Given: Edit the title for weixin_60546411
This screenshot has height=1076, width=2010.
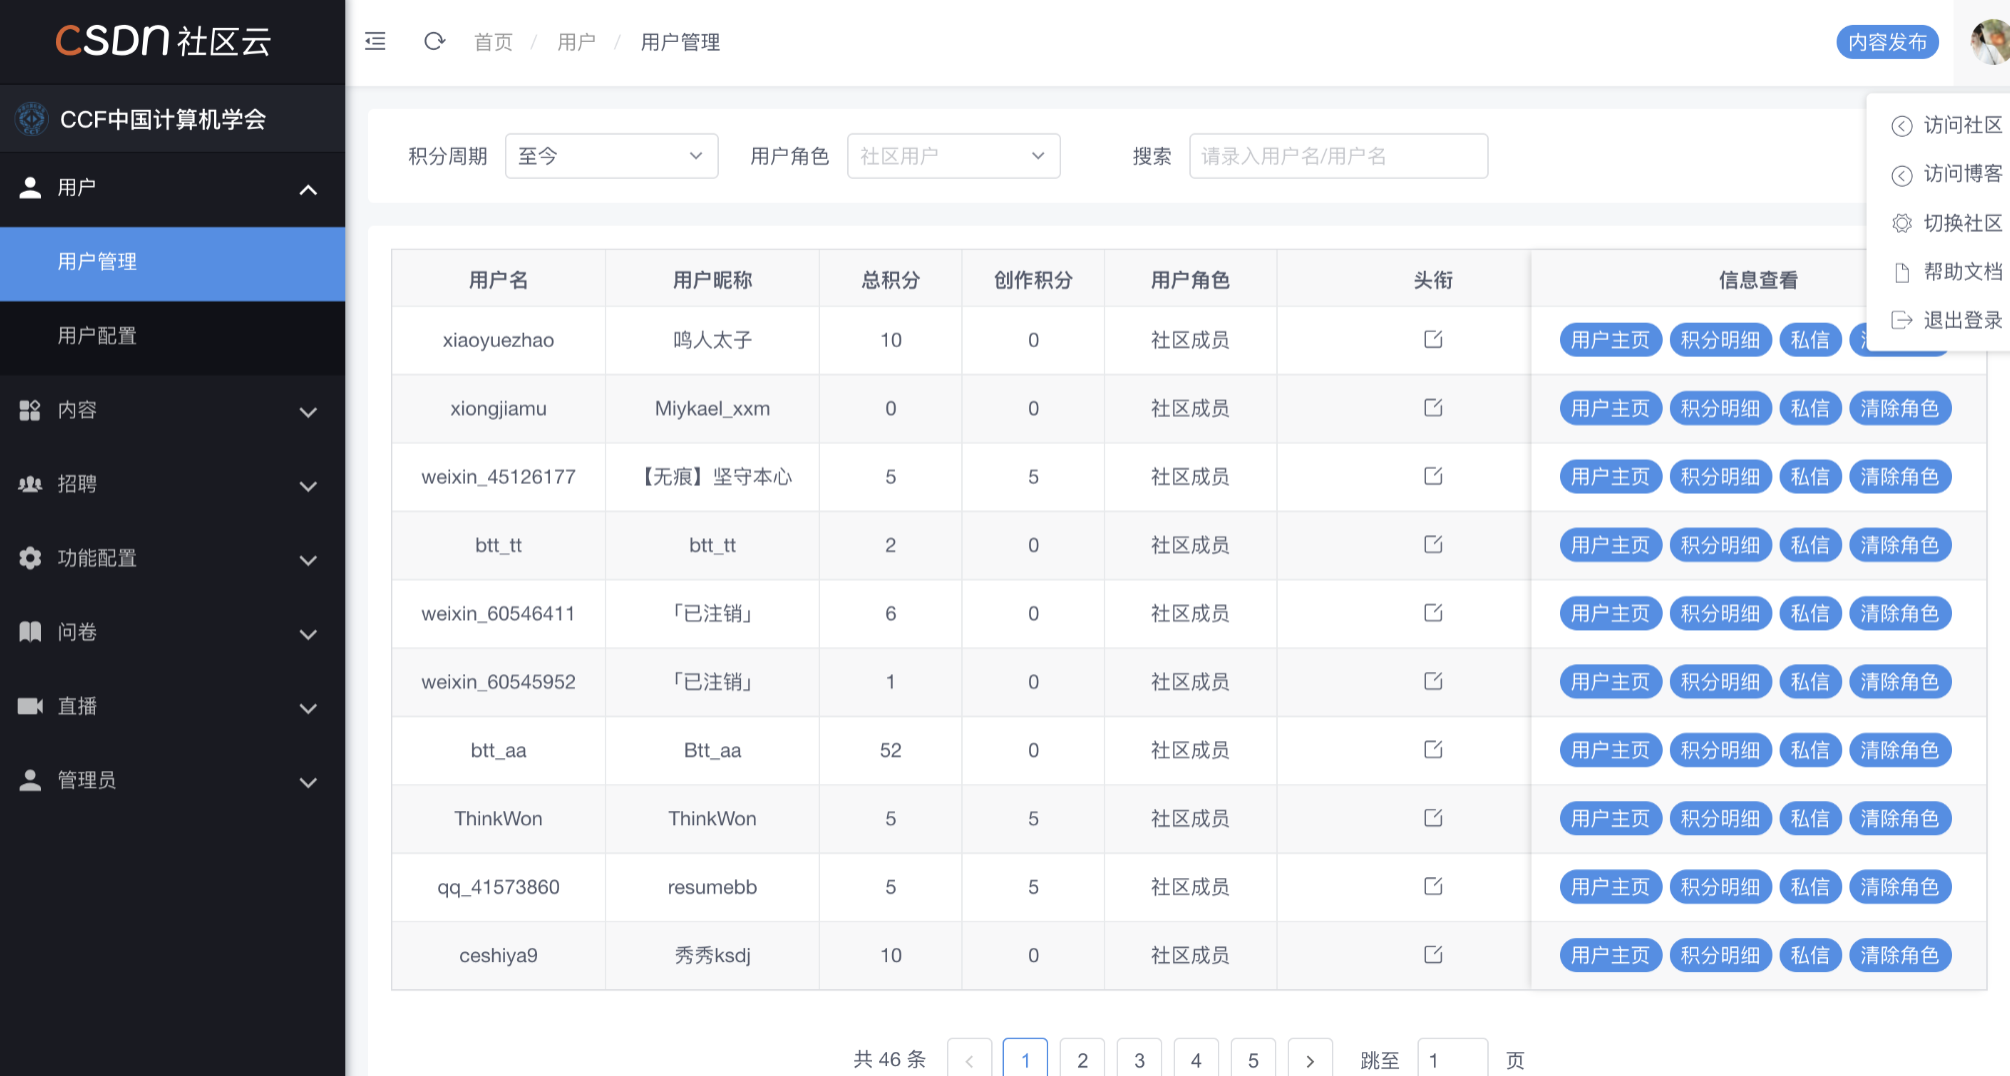Looking at the screenshot, I should point(1433,613).
